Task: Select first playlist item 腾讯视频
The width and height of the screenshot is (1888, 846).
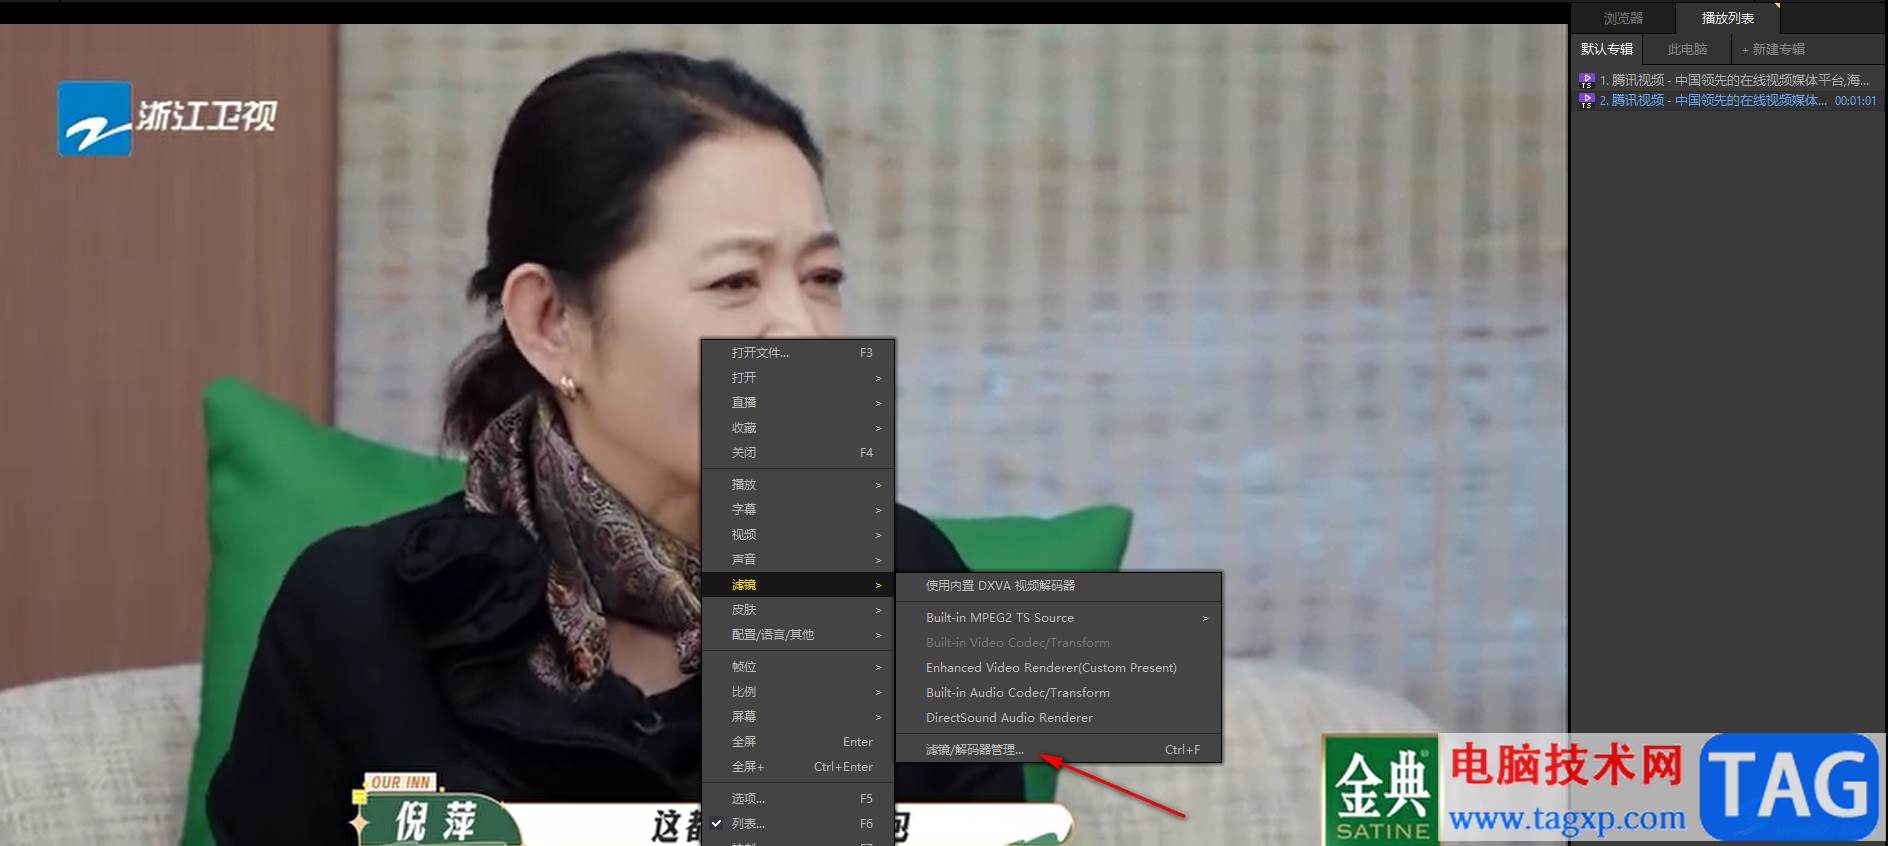Action: (x=1727, y=80)
